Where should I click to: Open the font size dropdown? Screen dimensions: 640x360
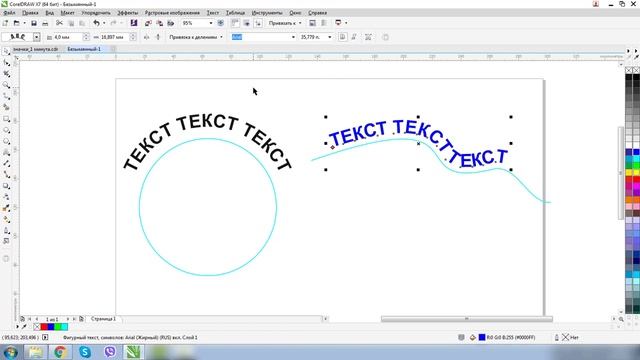click(329, 37)
